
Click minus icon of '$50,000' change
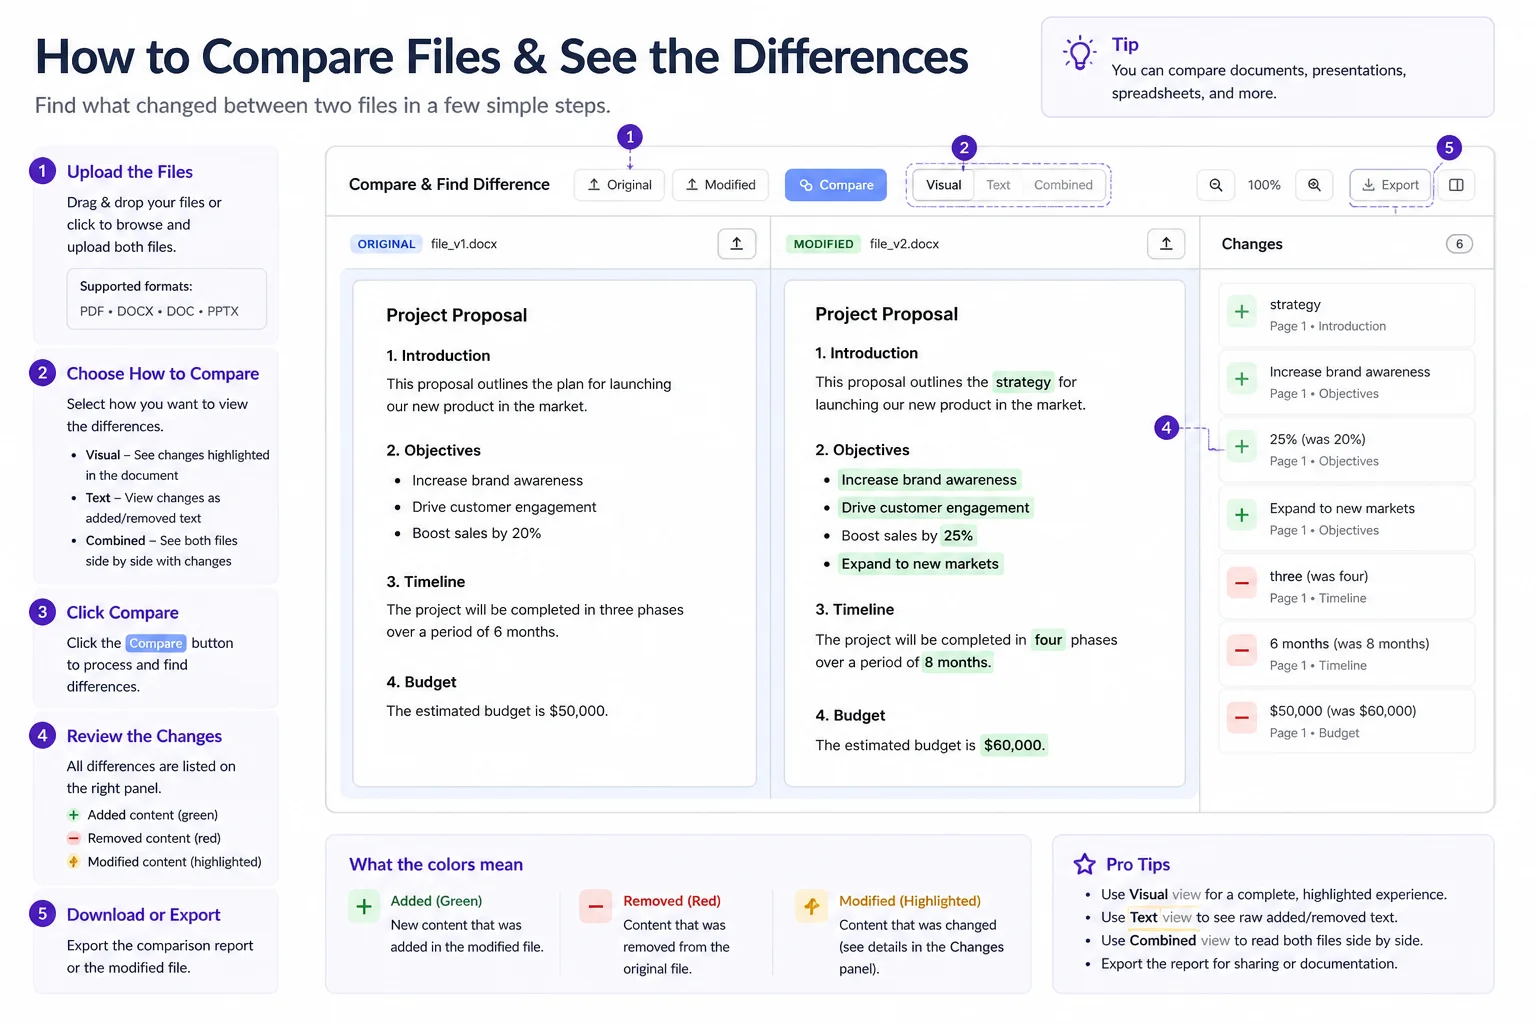tap(1242, 718)
